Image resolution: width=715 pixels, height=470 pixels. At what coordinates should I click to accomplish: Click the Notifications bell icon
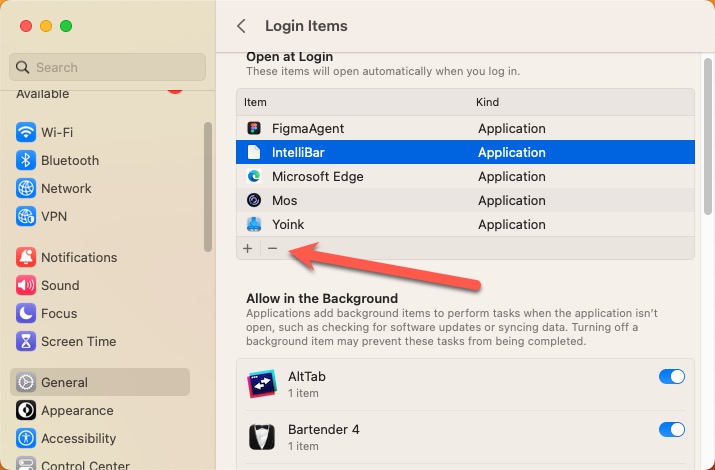point(26,257)
